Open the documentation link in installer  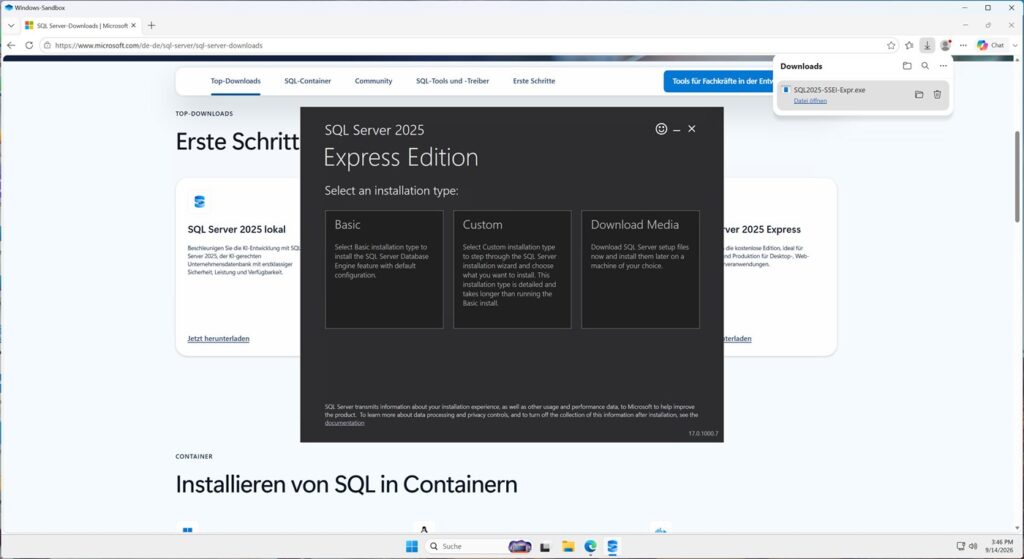(x=344, y=423)
